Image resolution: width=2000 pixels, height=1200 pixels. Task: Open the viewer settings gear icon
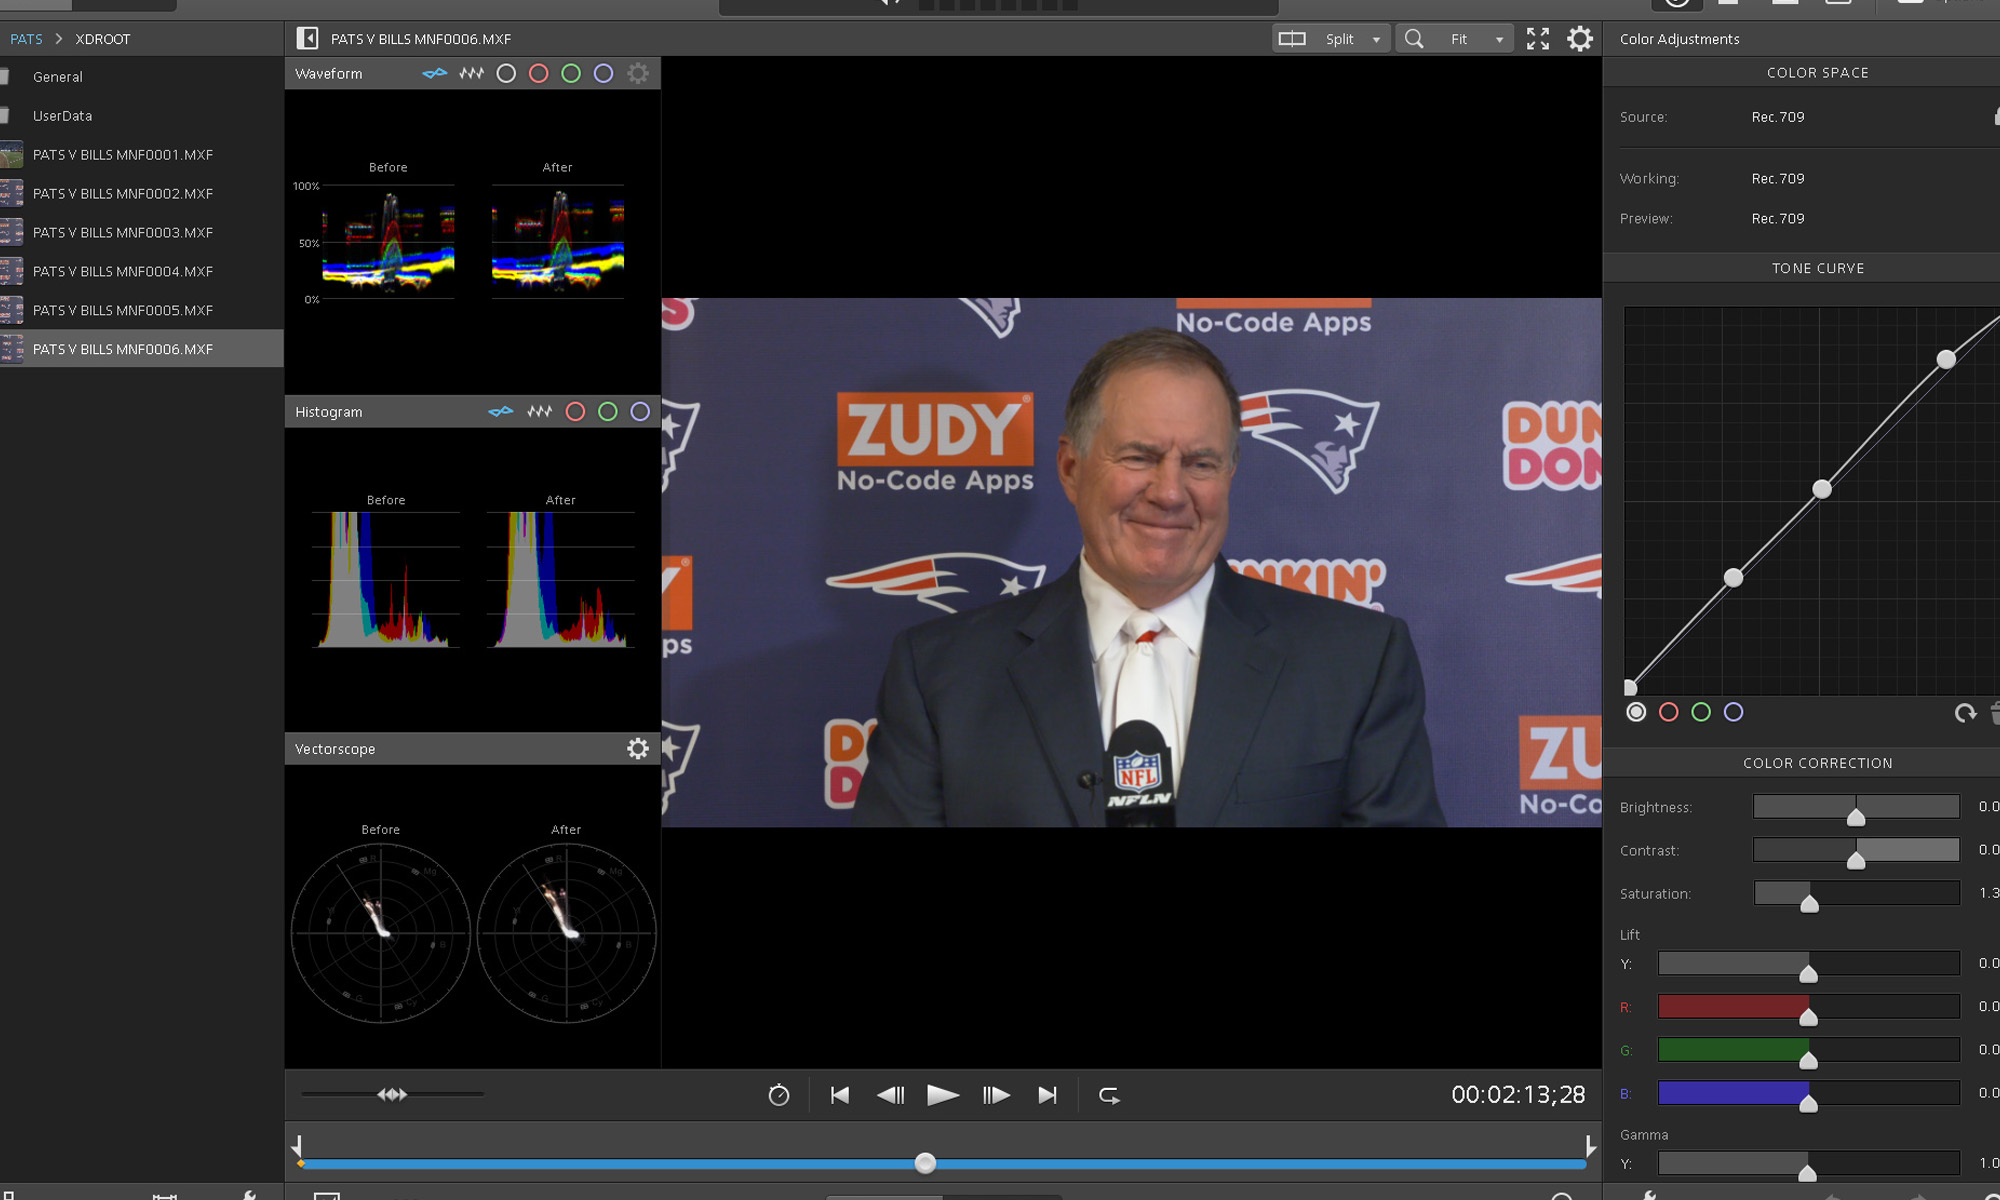click(1580, 38)
